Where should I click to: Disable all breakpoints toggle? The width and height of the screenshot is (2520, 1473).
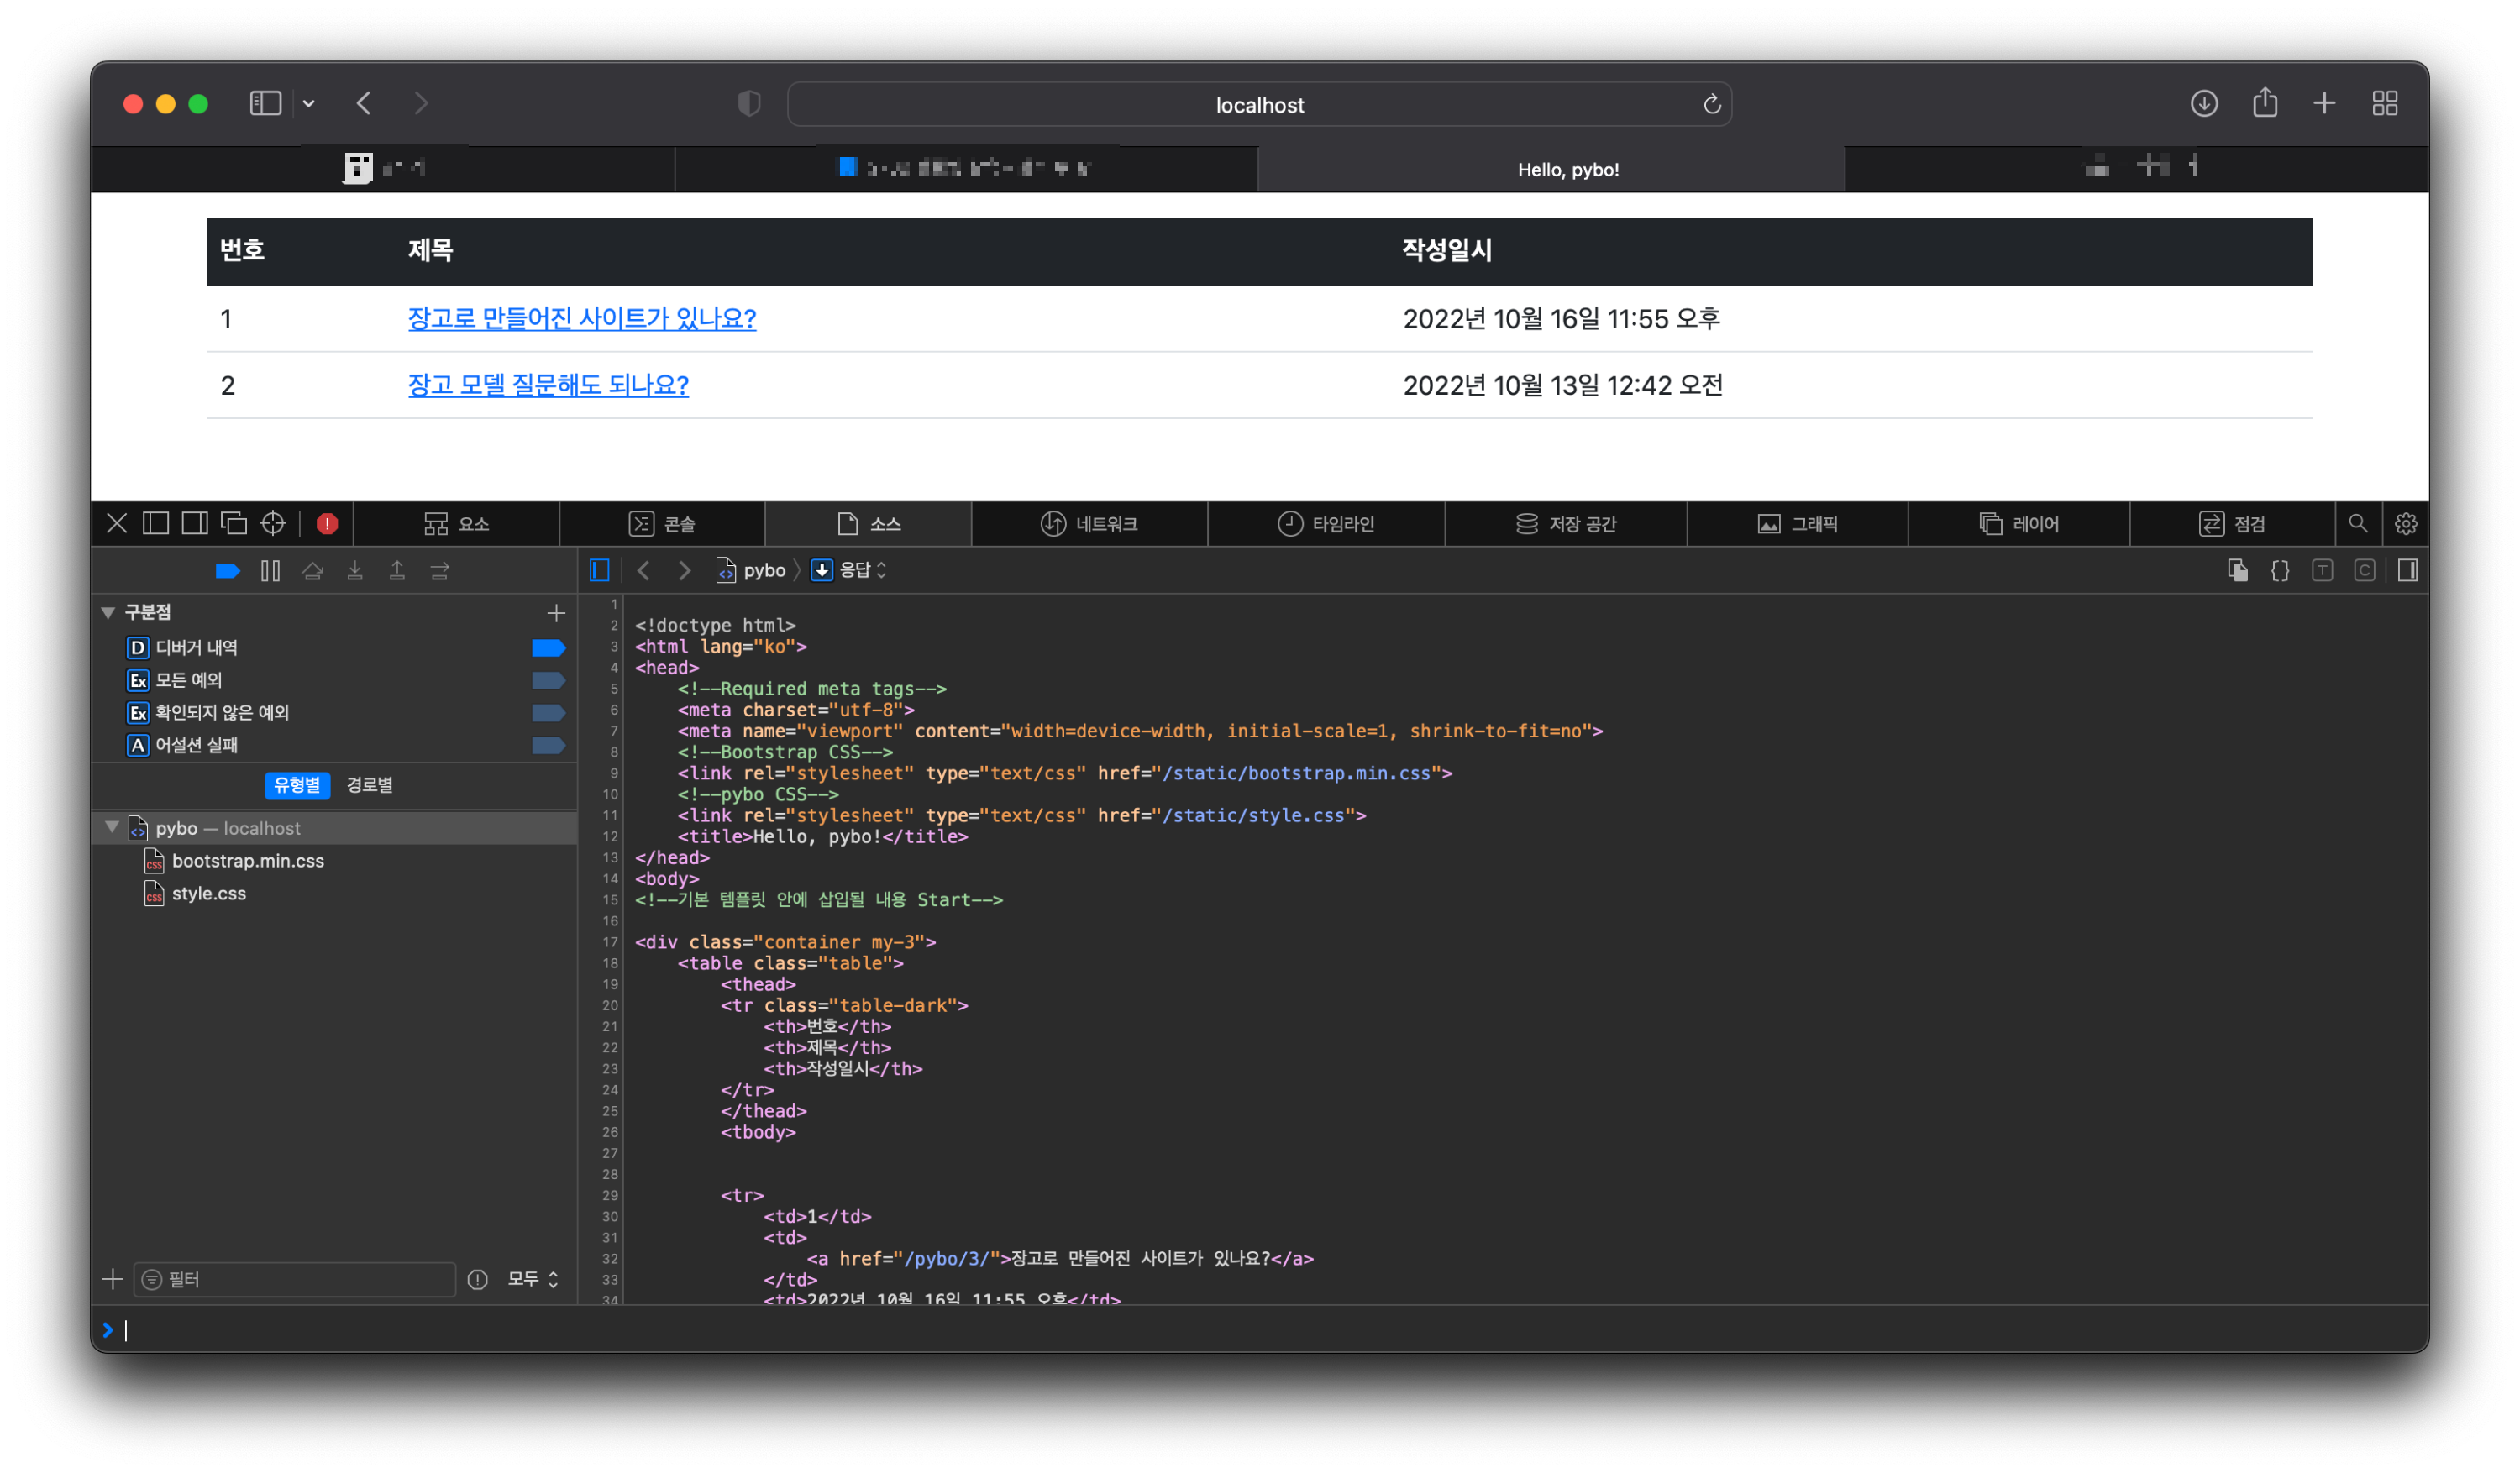click(x=227, y=570)
